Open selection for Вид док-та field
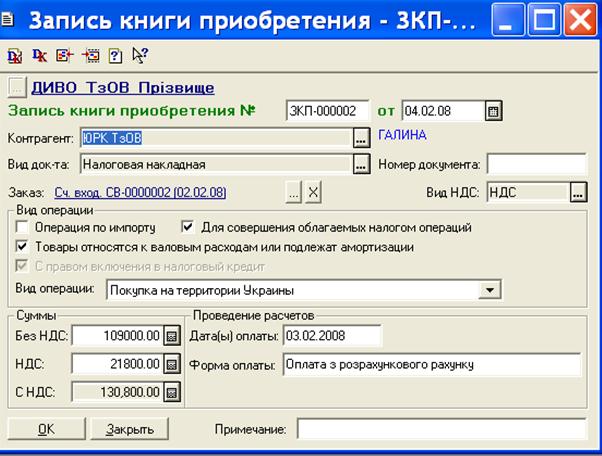The image size is (602, 456). [361, 165]
